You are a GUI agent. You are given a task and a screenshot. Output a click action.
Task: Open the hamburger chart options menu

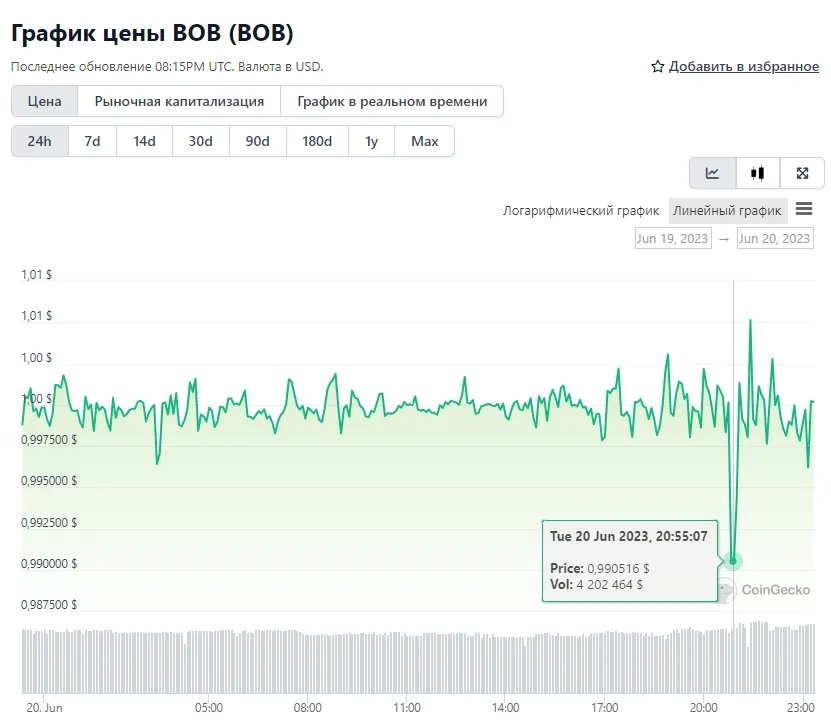tap(806, 210)
